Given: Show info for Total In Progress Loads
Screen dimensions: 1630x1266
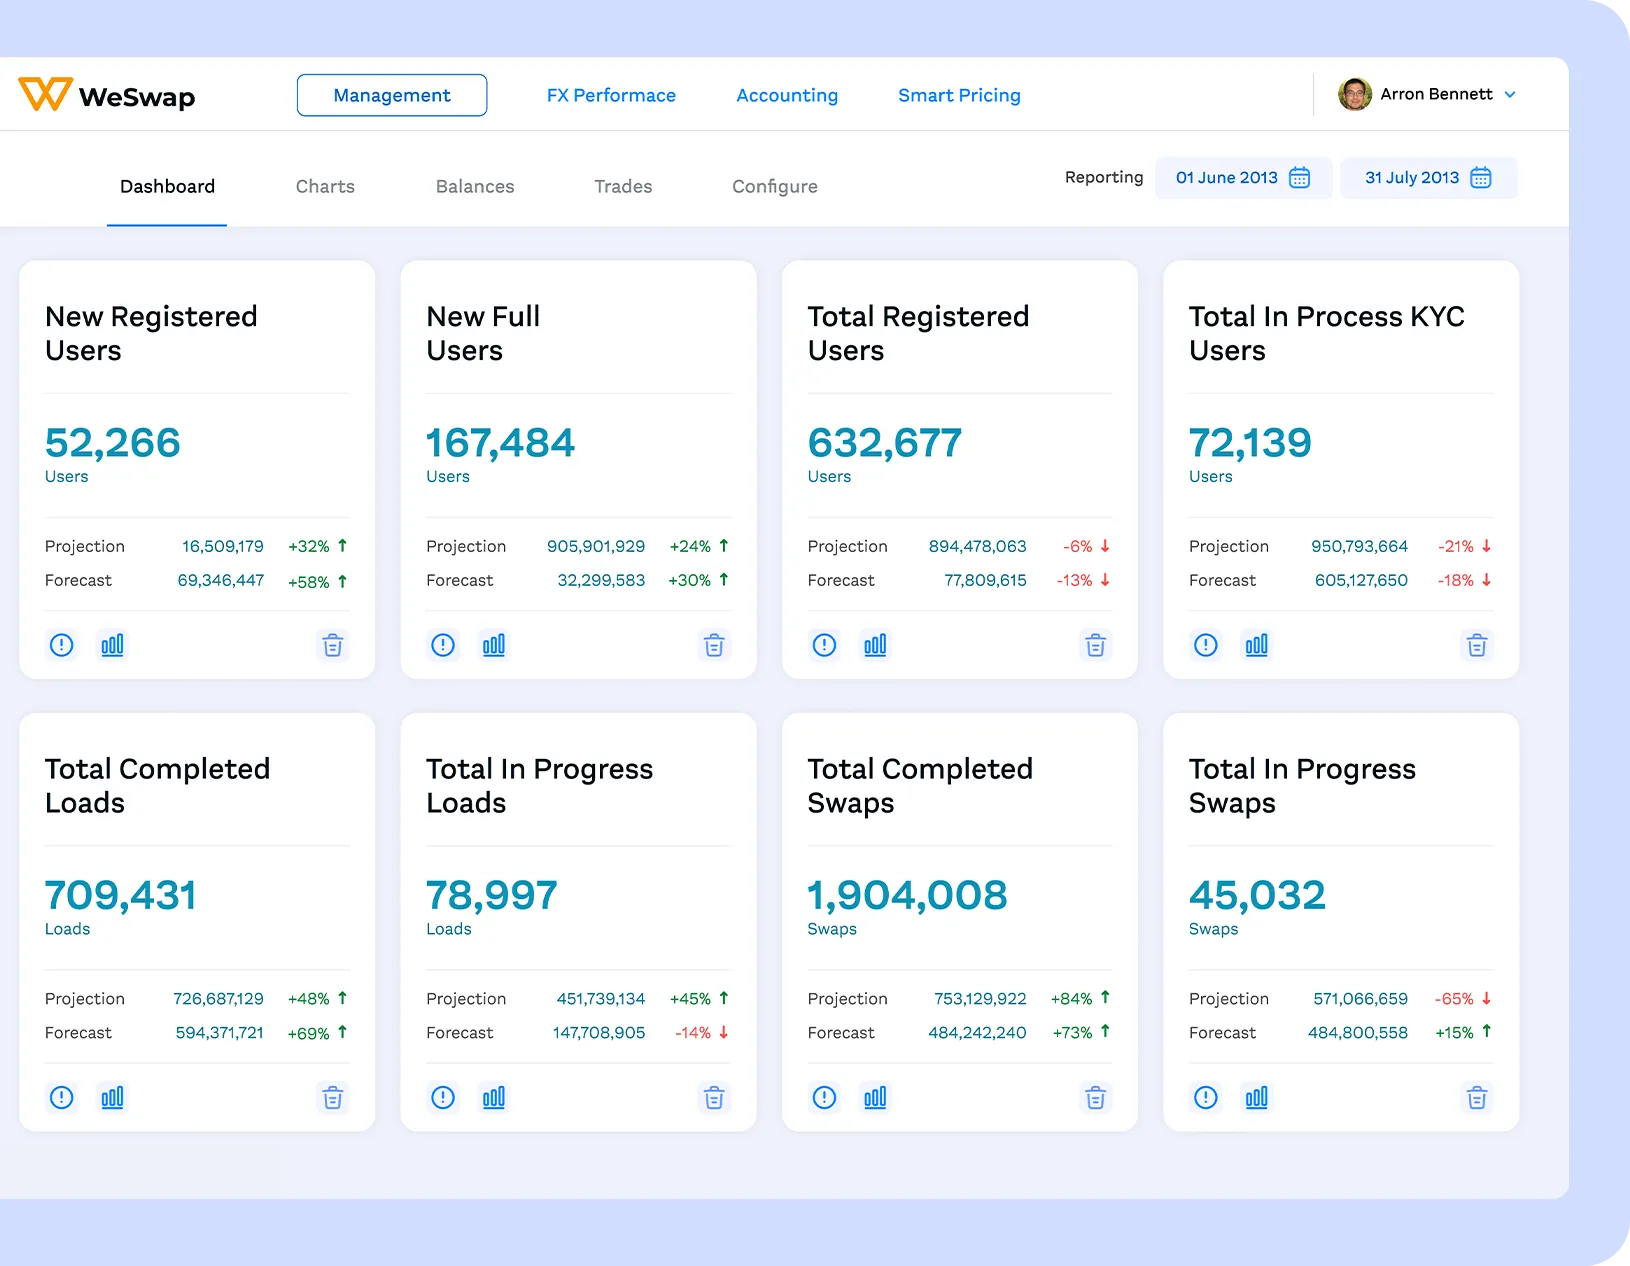Looking at the screenshot, I should (443, 1098).
